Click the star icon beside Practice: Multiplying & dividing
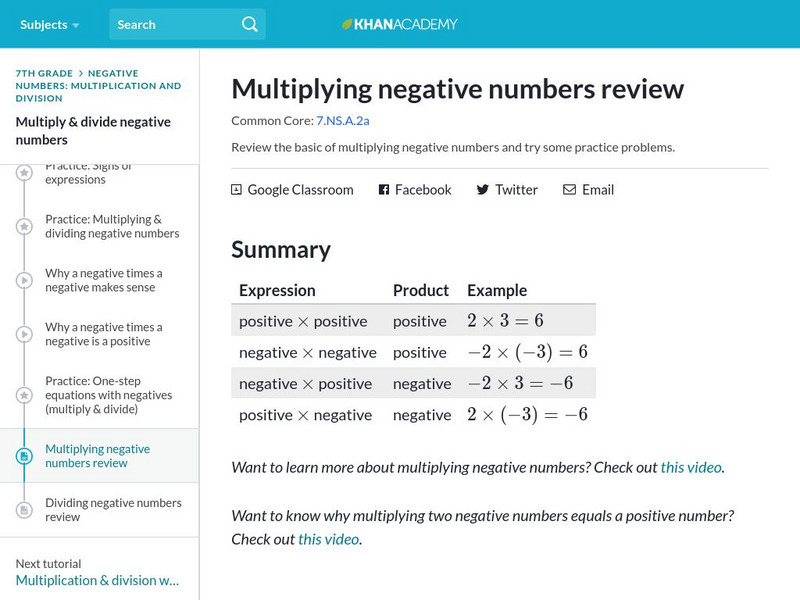Image resolution: width=800 pixels, height=600 pixels. (24, 227)
